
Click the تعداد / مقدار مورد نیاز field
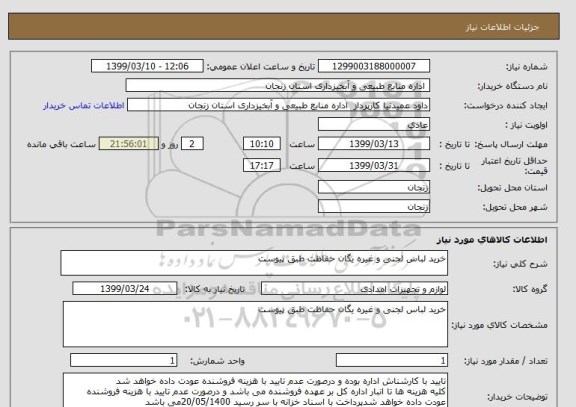[x=392, y=360]
